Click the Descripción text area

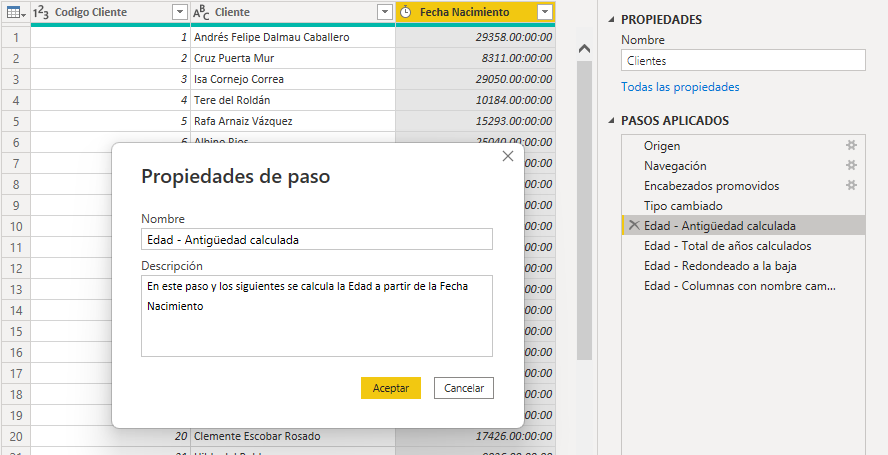pos(317,316)
